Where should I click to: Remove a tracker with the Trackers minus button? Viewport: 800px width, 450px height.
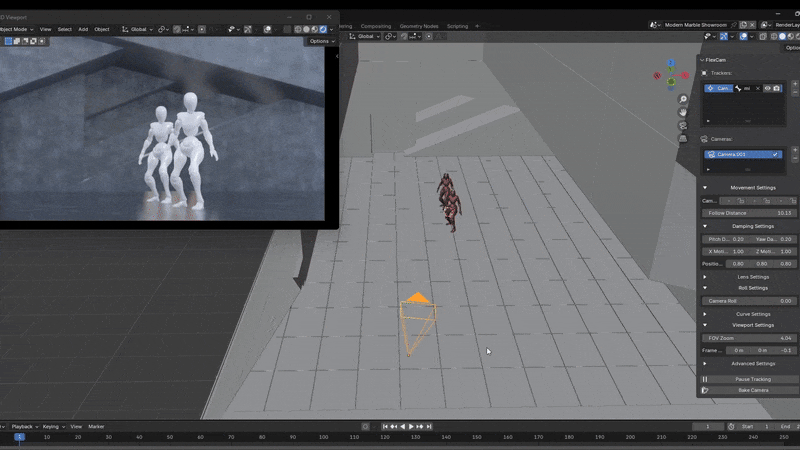pyautogui.click(x=795, y=92)
